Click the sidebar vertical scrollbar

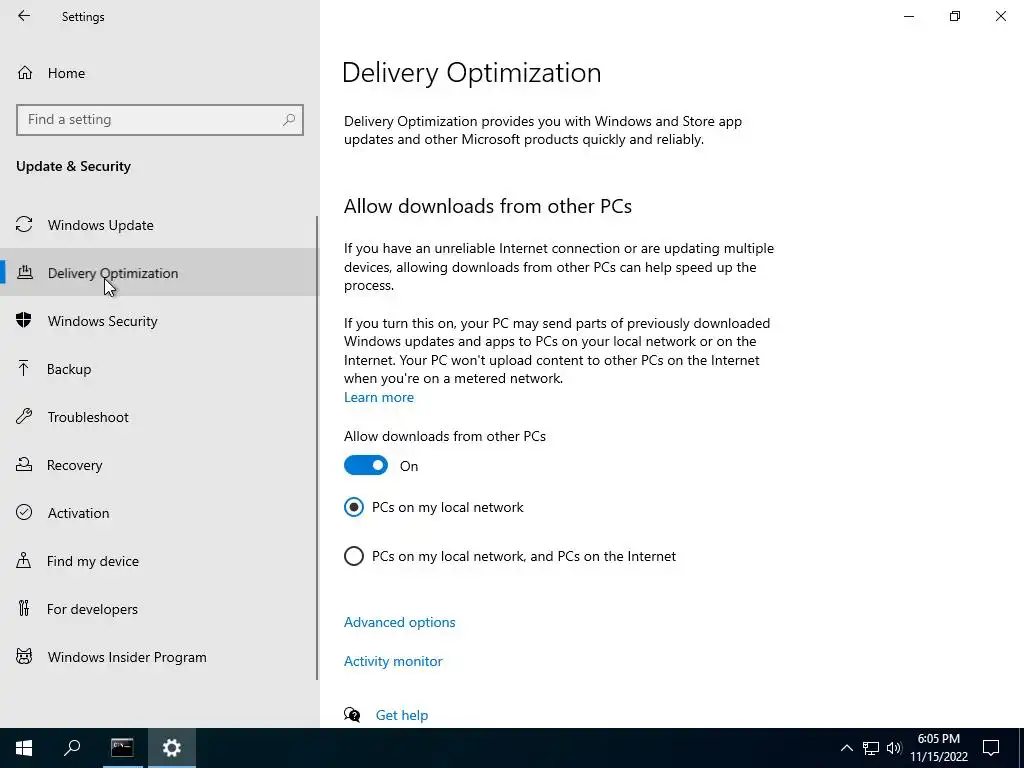317,447
